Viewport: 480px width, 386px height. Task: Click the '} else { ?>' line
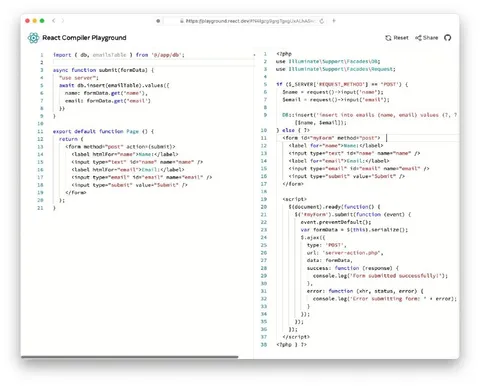293,130
